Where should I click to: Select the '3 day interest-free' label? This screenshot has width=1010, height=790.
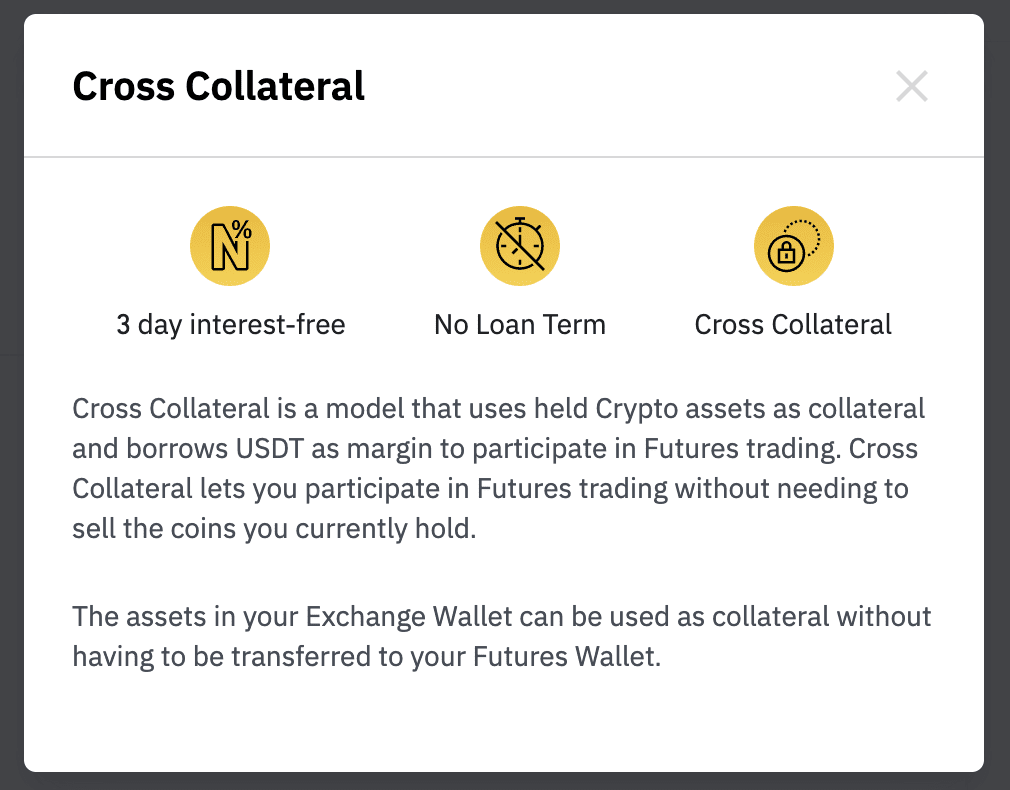(231, 325)
